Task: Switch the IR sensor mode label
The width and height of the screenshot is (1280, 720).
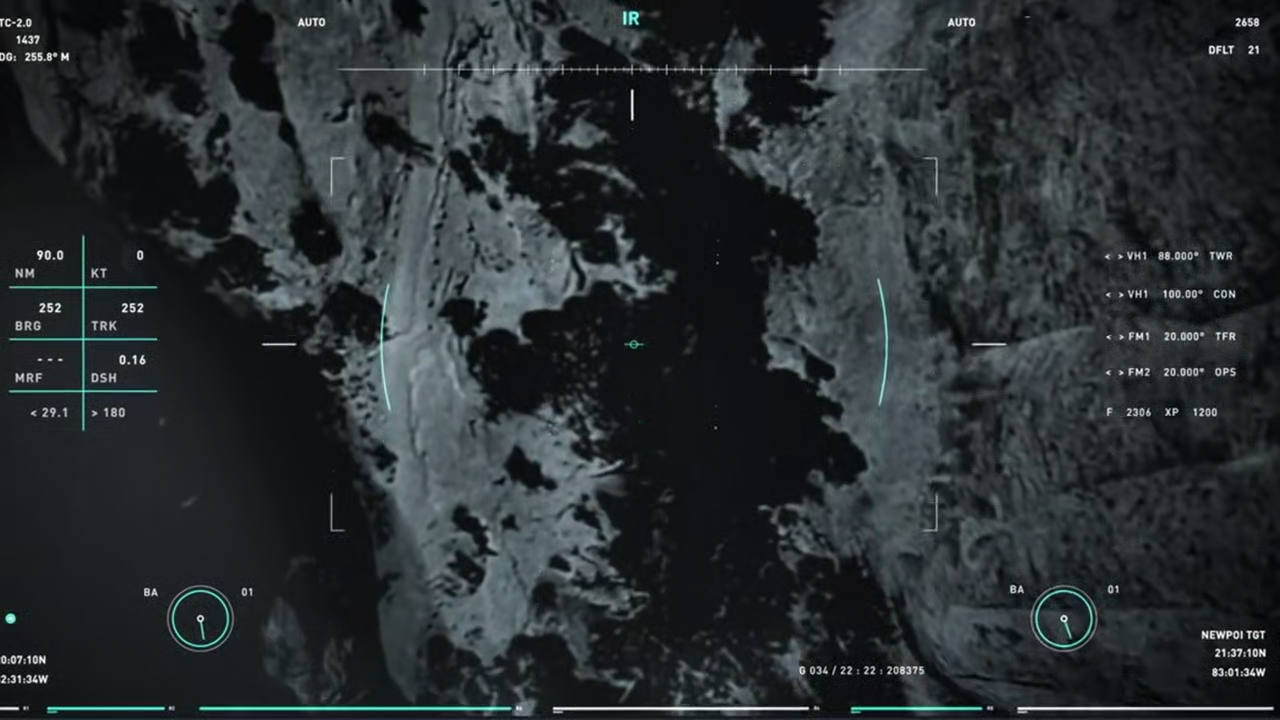Action: pyautogui.click(x=630, y=19)
